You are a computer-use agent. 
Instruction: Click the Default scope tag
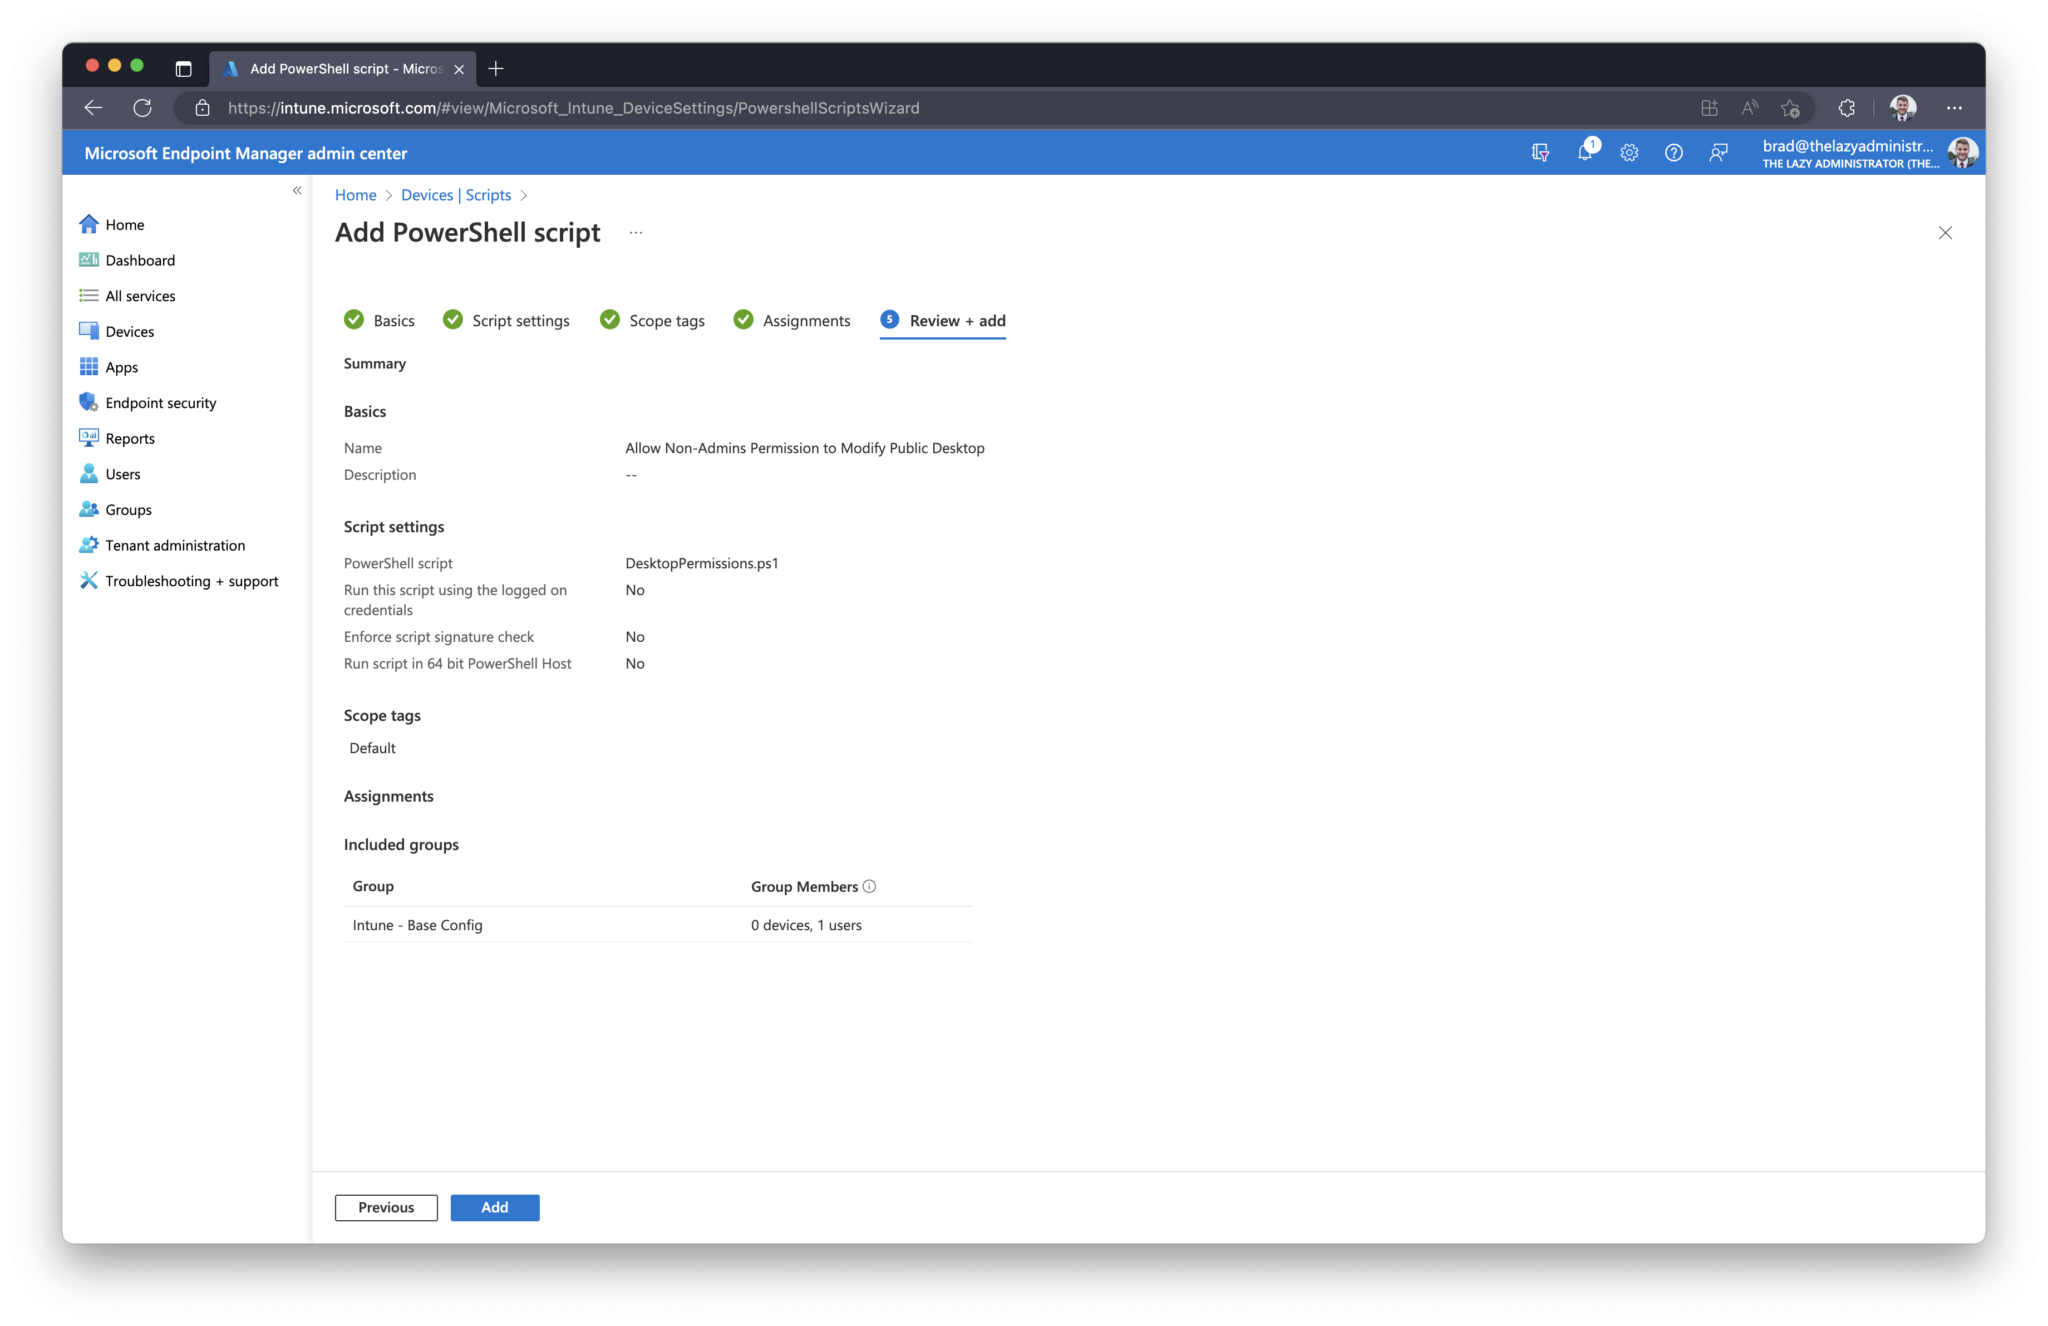tap(372, 748)
